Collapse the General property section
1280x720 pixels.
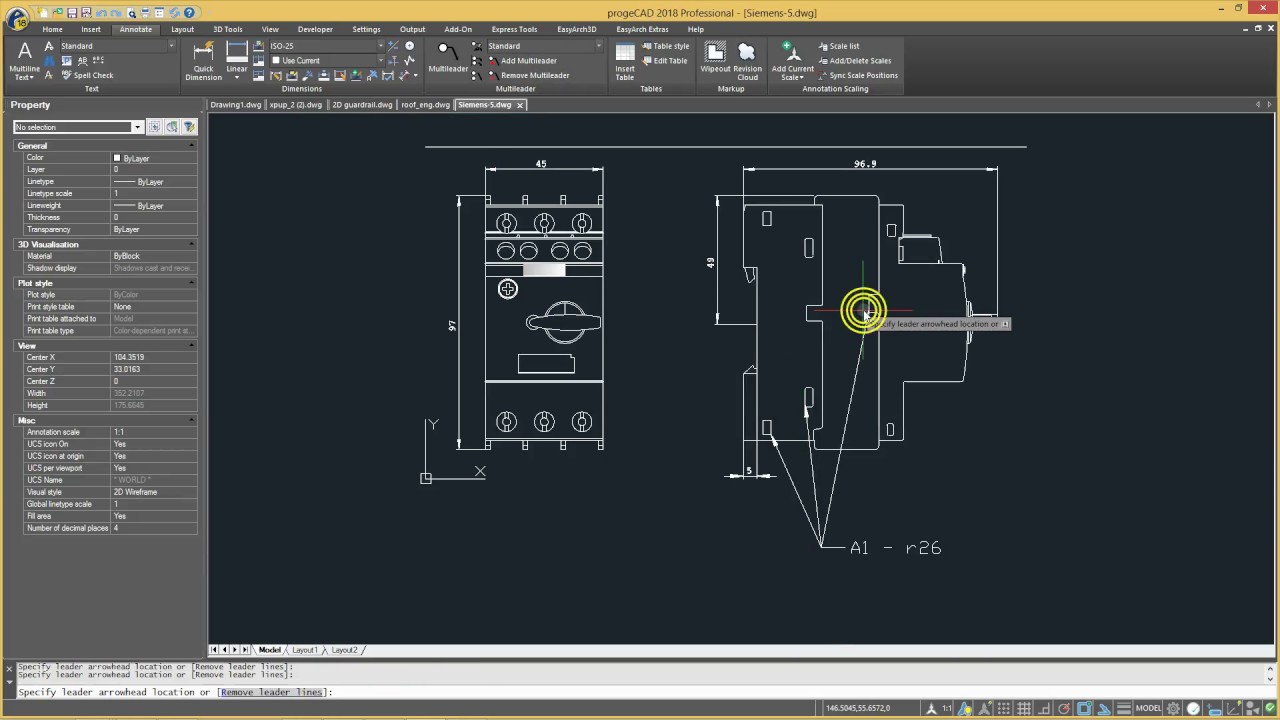click(x=191, y=146)
